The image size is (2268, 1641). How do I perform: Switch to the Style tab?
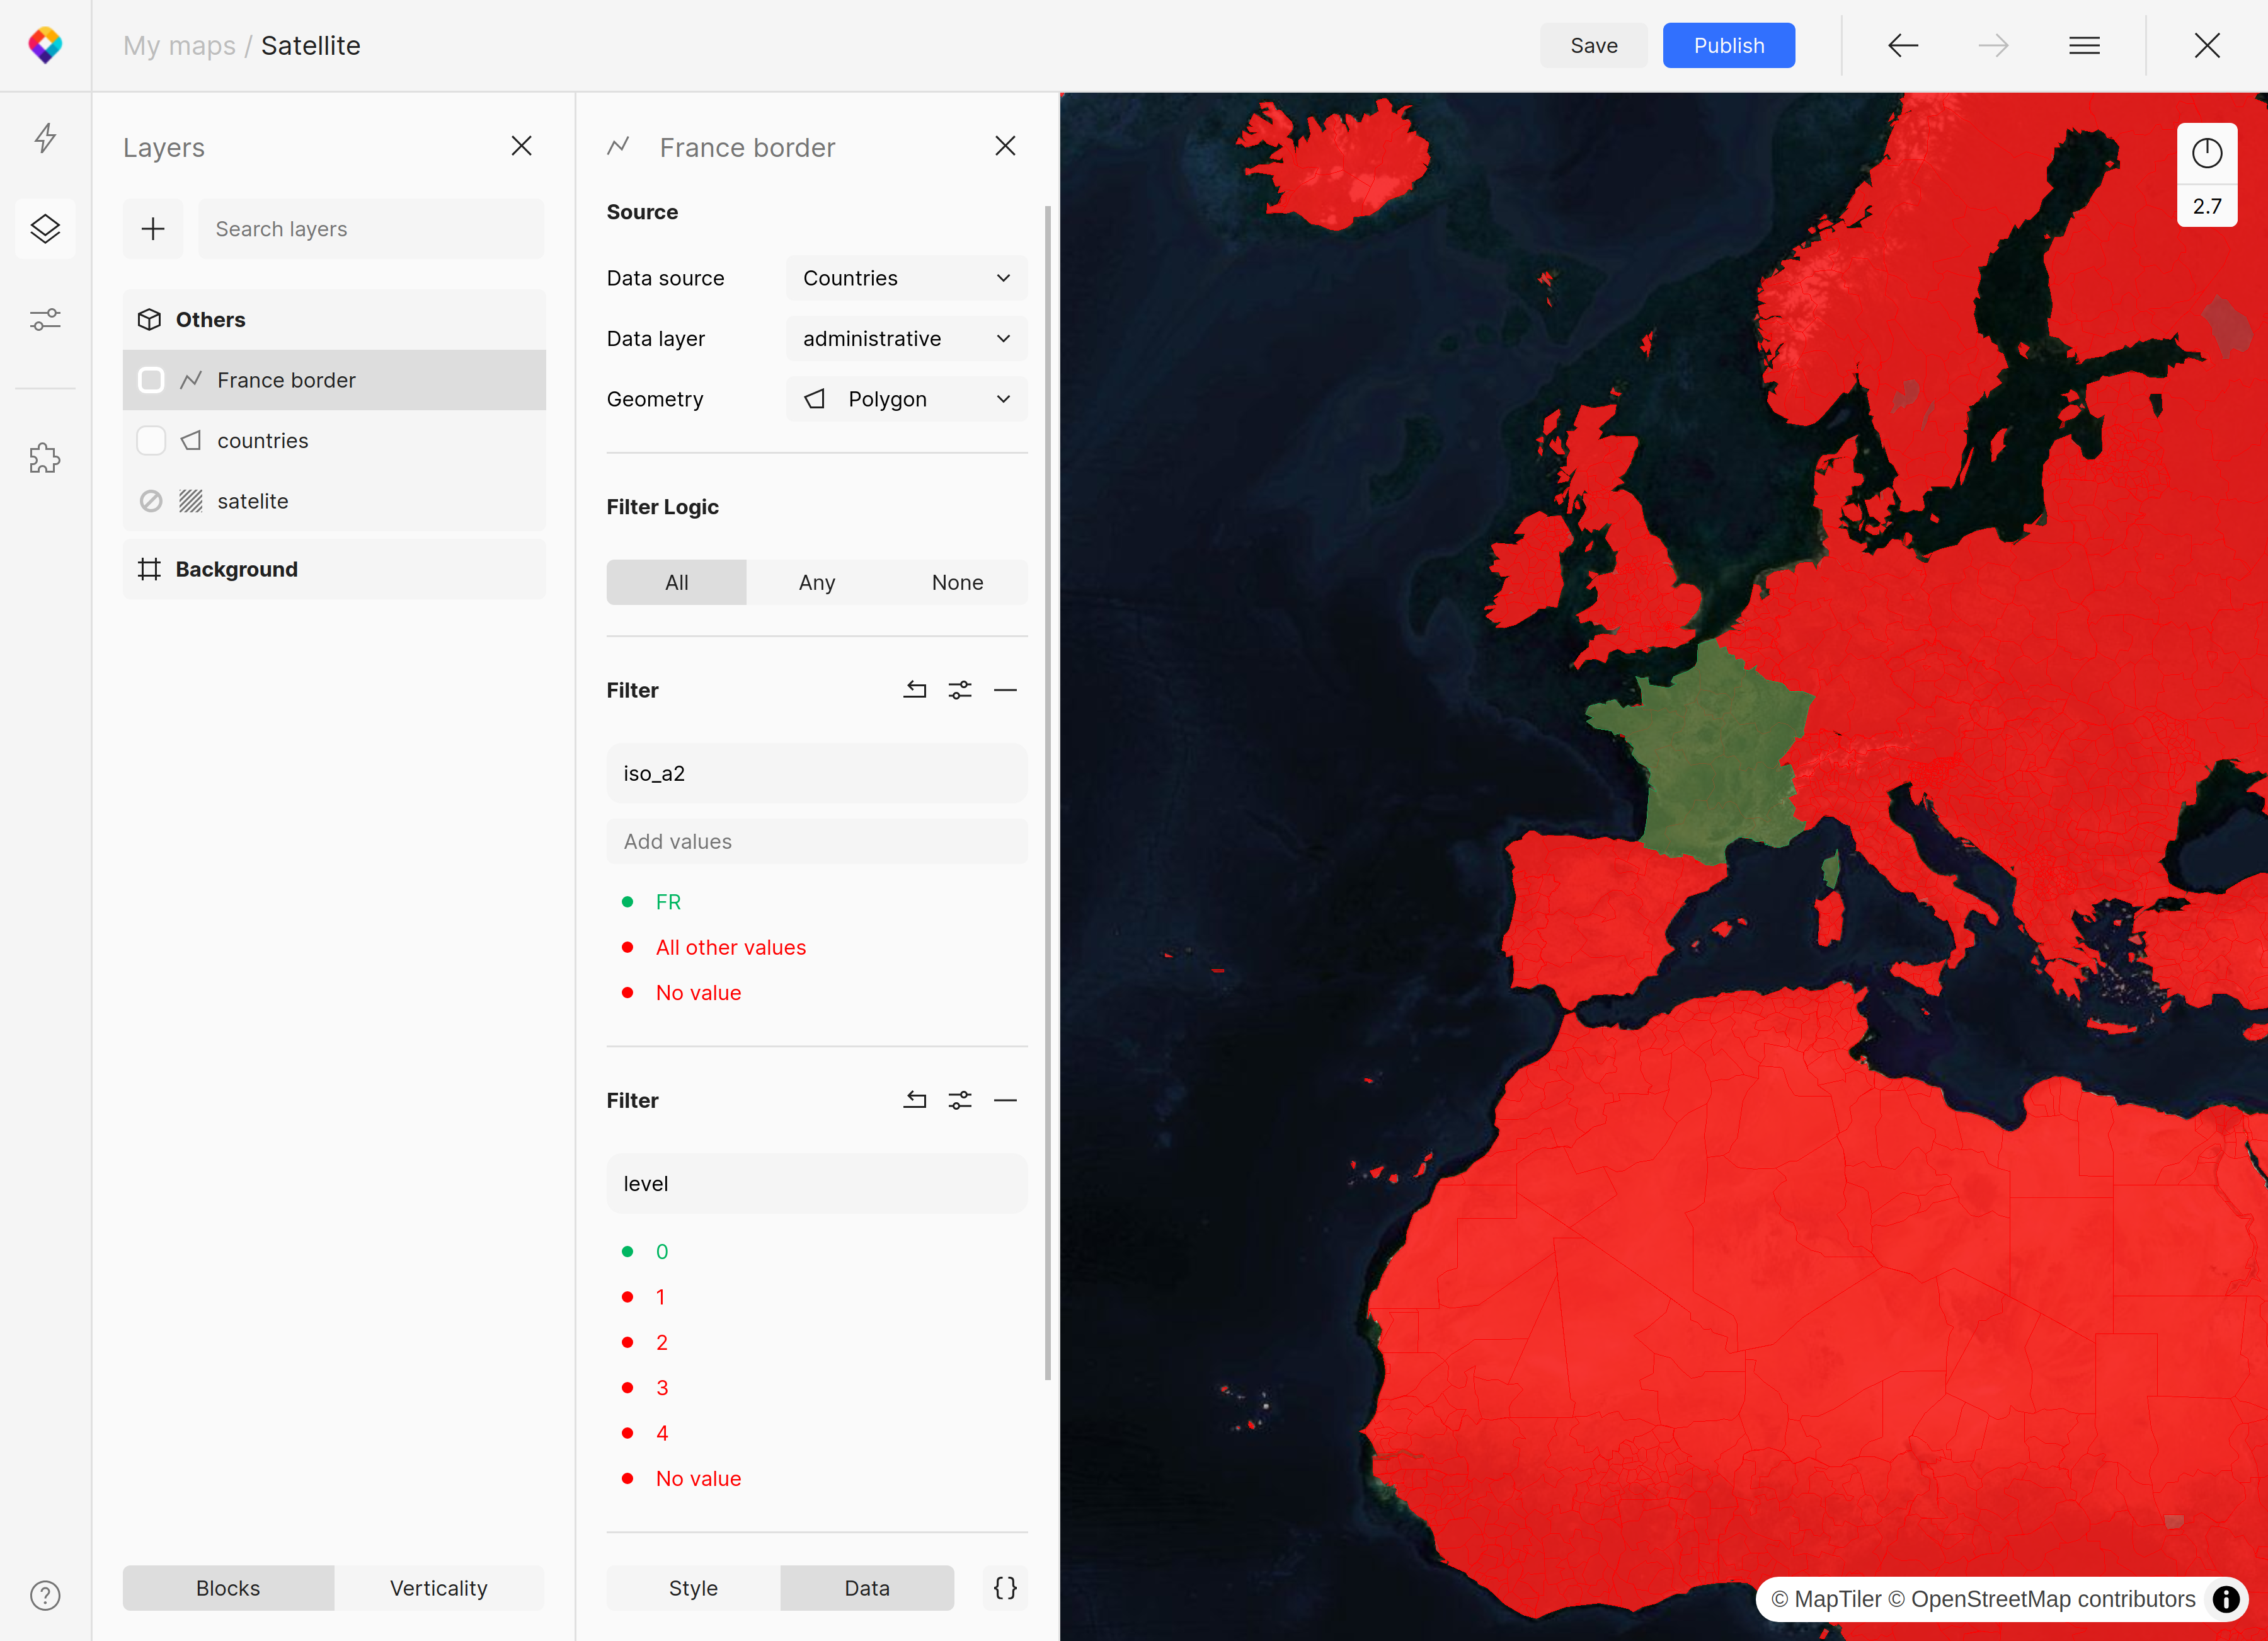693,1587
